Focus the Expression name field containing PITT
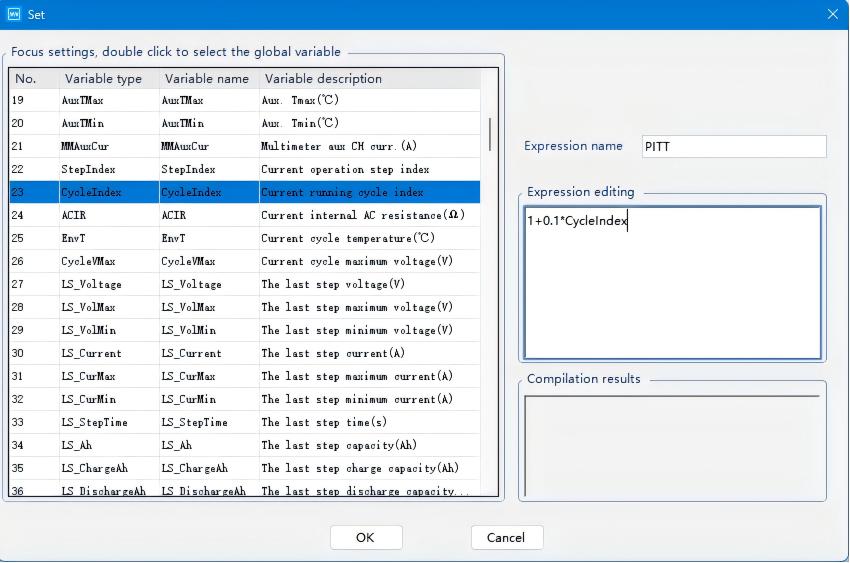850x563 pixels. point(734,146)
